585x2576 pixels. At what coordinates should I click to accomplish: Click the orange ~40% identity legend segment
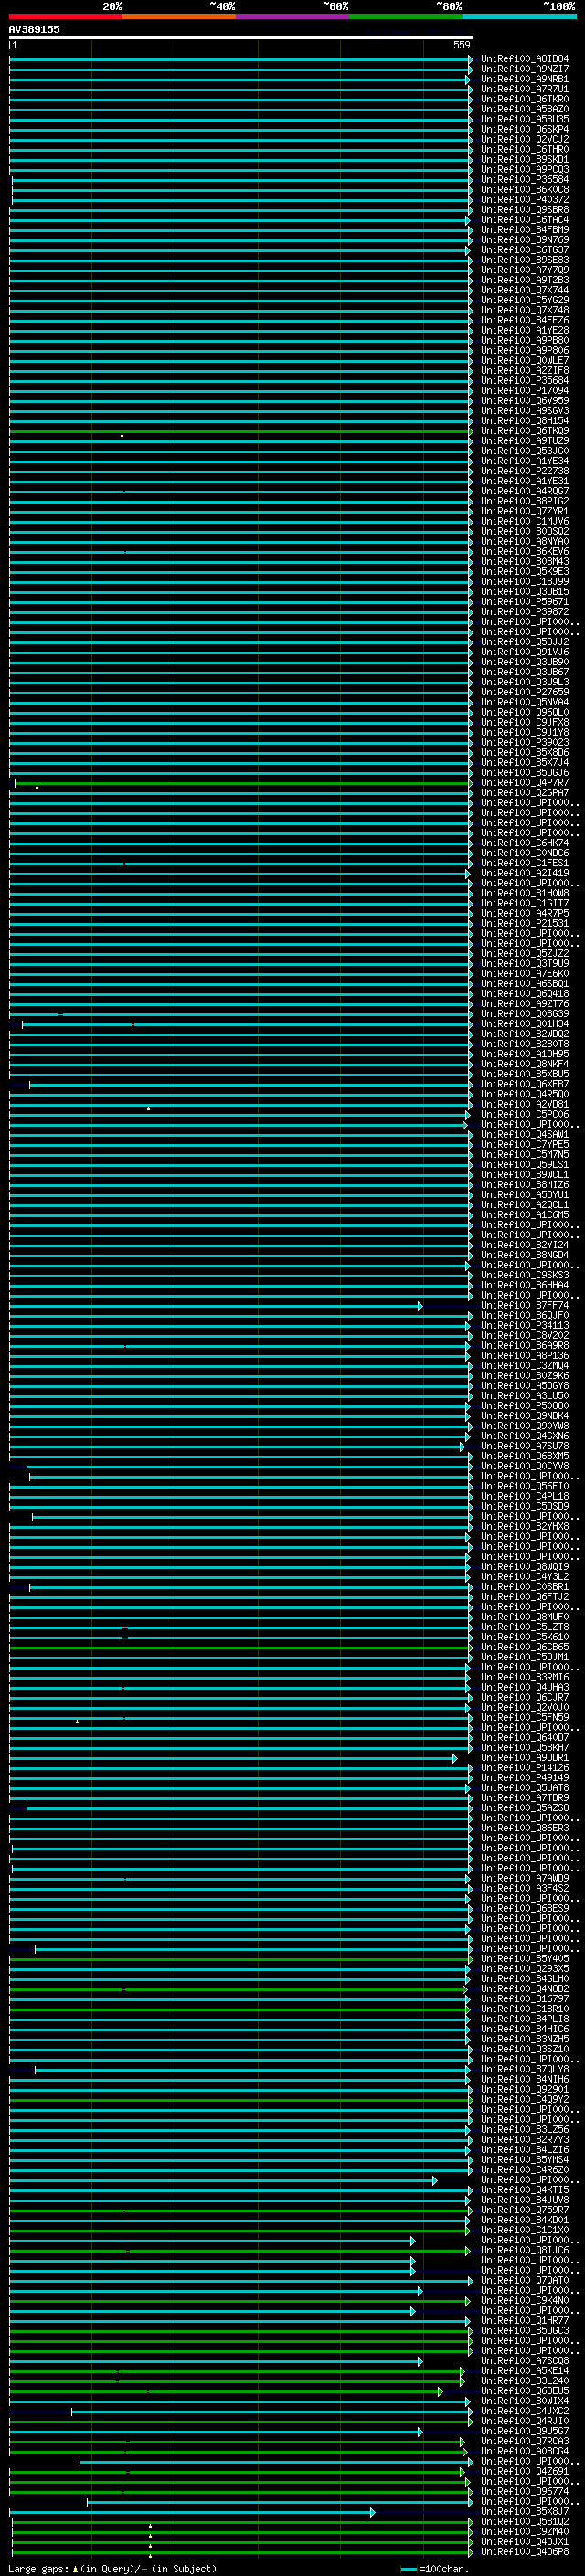pos(179,16)
